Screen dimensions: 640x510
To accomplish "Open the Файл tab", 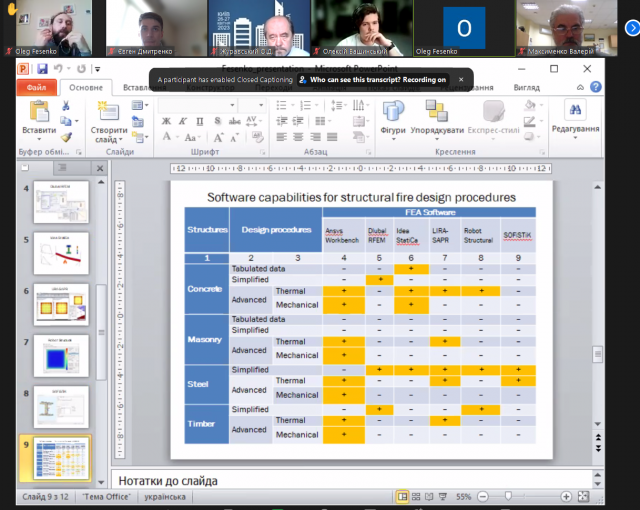I will pyautogui.click(x=37, y=87).
